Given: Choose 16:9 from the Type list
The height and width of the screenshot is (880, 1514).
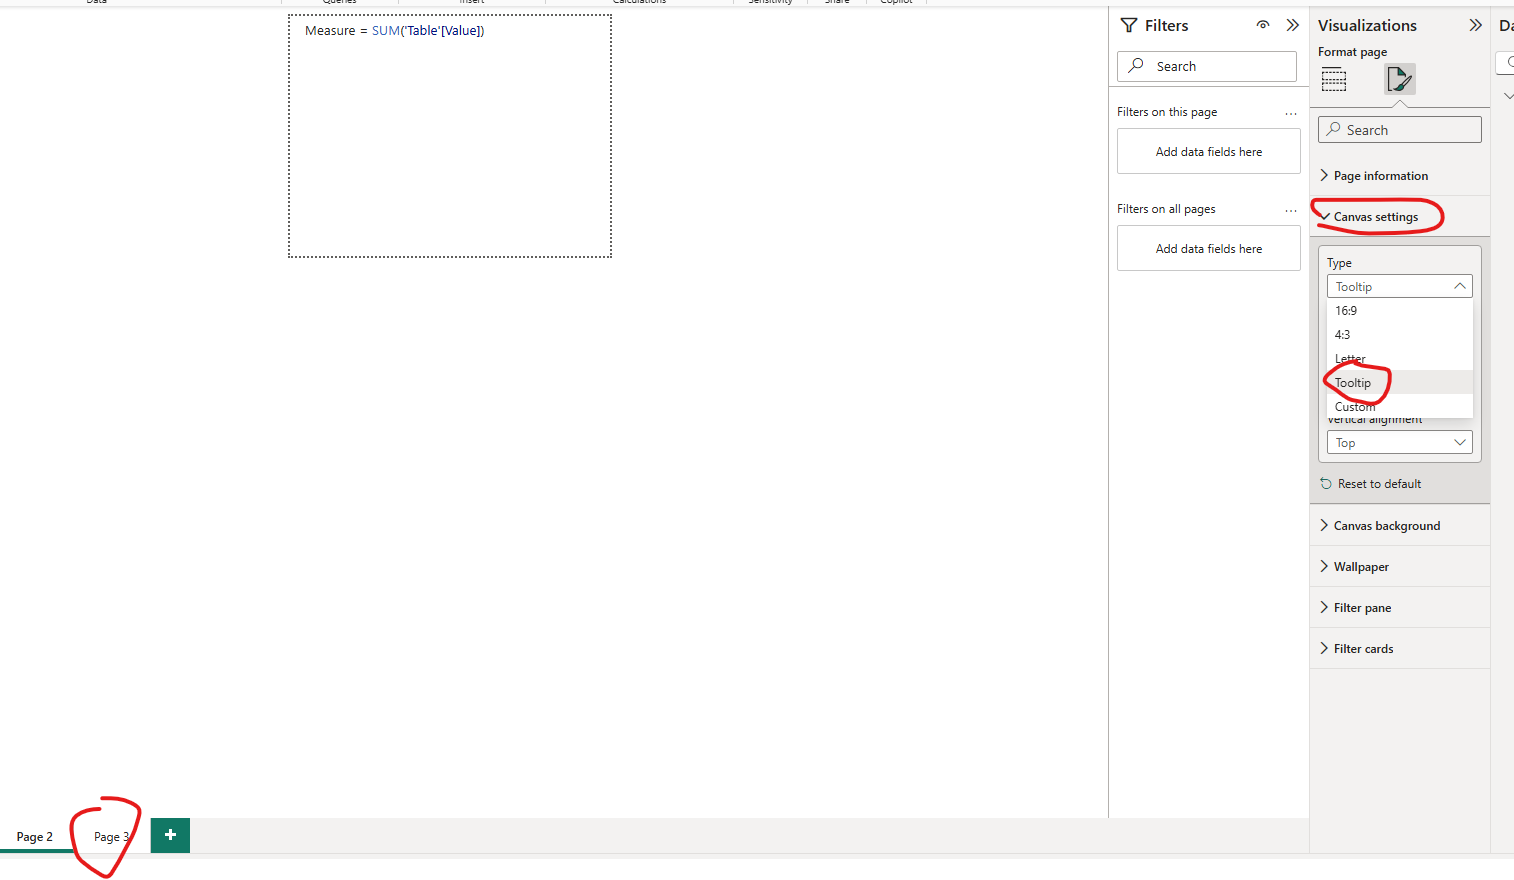Looking at the screenshot, I should coord(1400,311).
